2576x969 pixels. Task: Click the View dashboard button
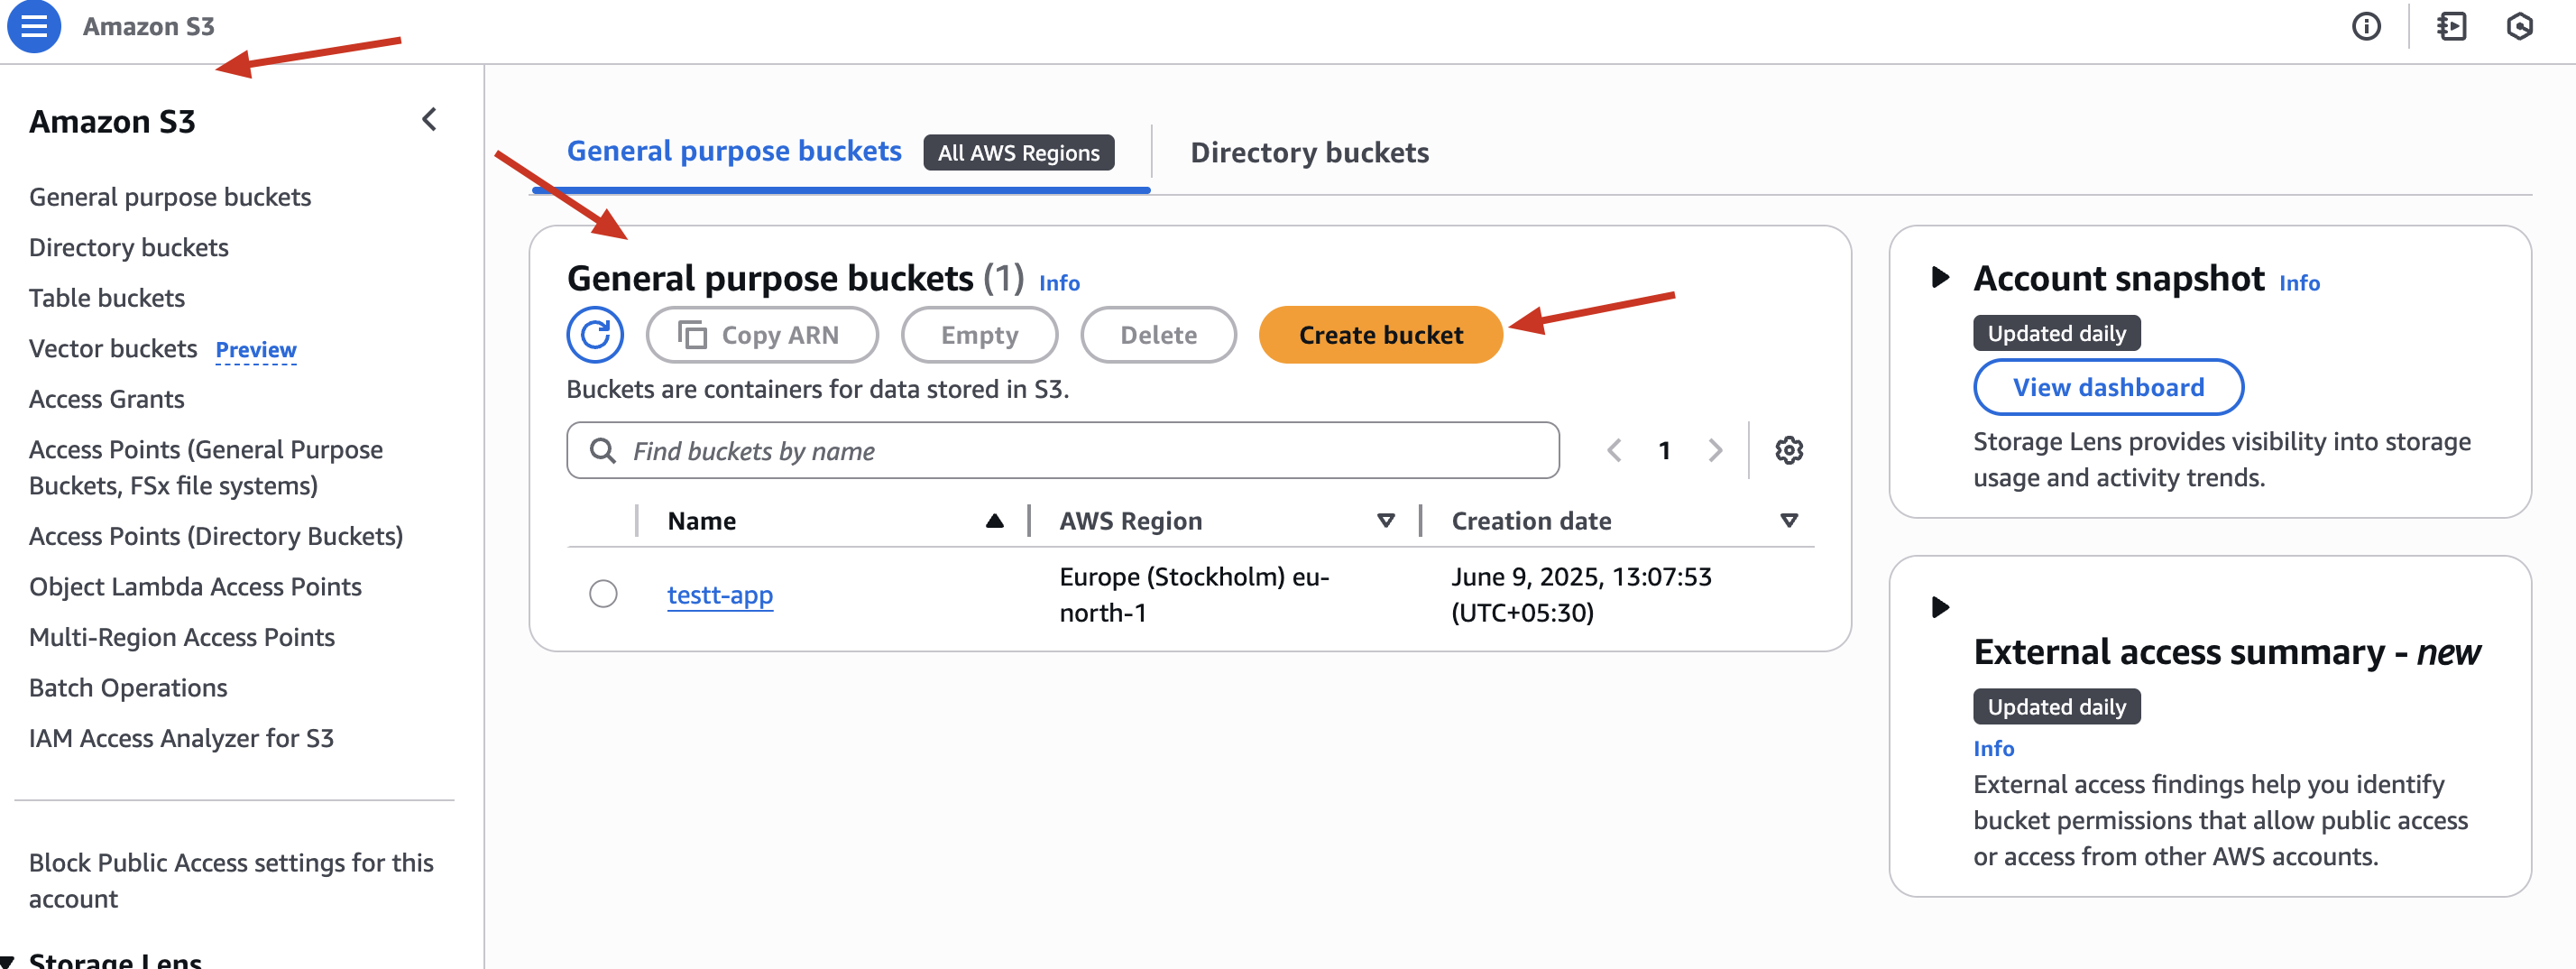2108,387
